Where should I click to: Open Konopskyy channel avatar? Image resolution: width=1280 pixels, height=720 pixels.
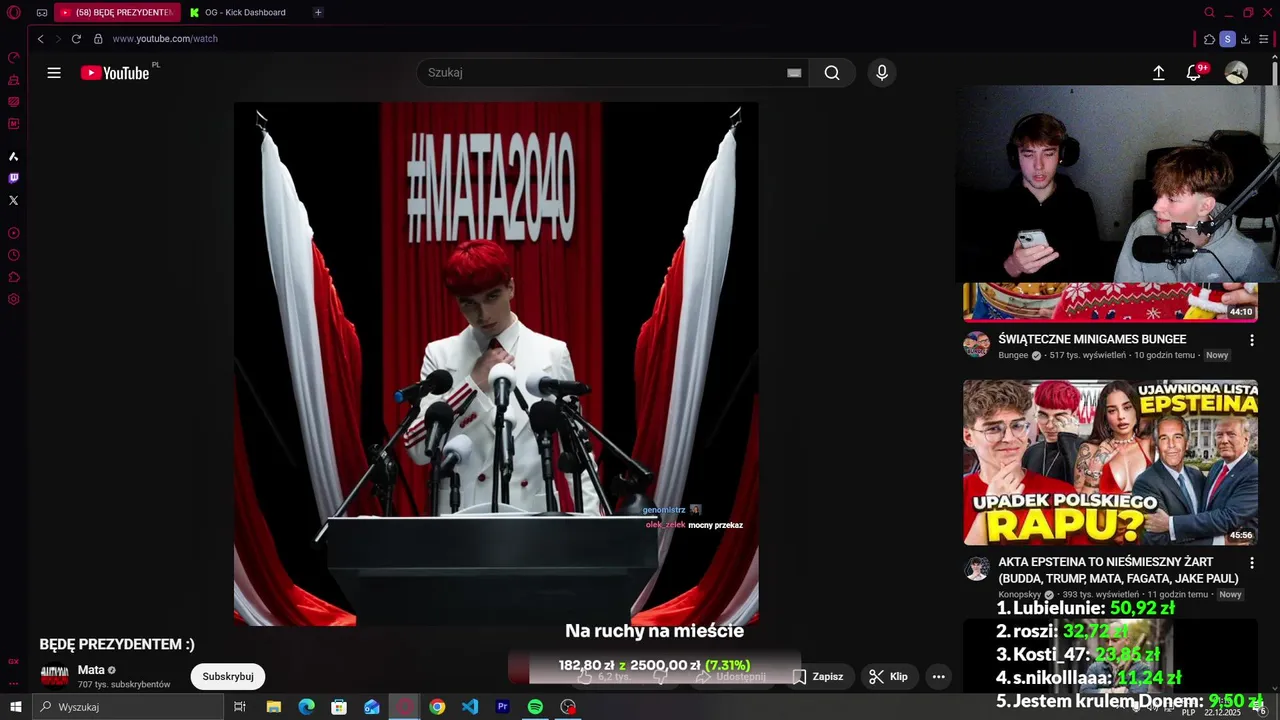[x=976, y=569]
